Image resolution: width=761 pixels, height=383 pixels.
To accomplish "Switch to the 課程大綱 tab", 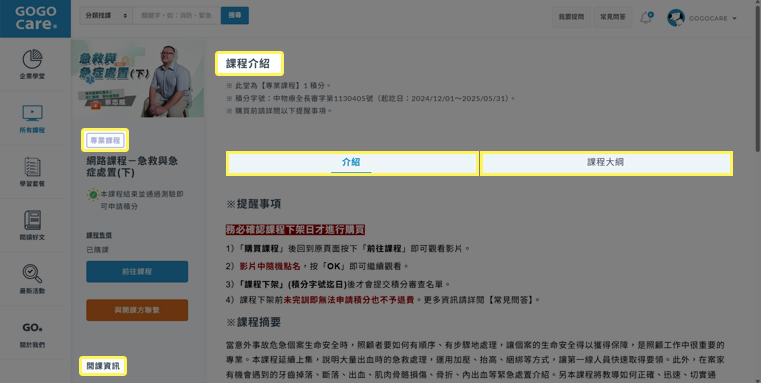I will click(x=606, y=163).
